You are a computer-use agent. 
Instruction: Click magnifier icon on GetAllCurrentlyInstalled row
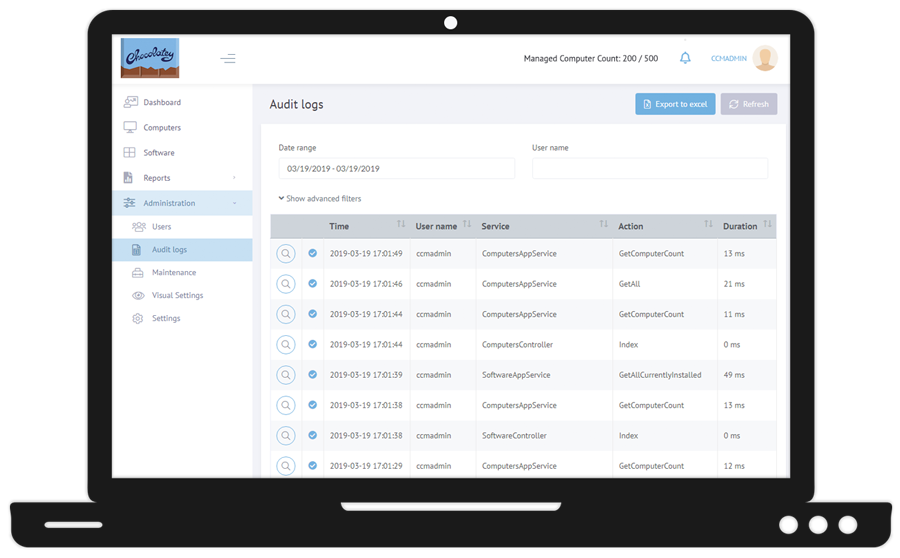[286, 375]
